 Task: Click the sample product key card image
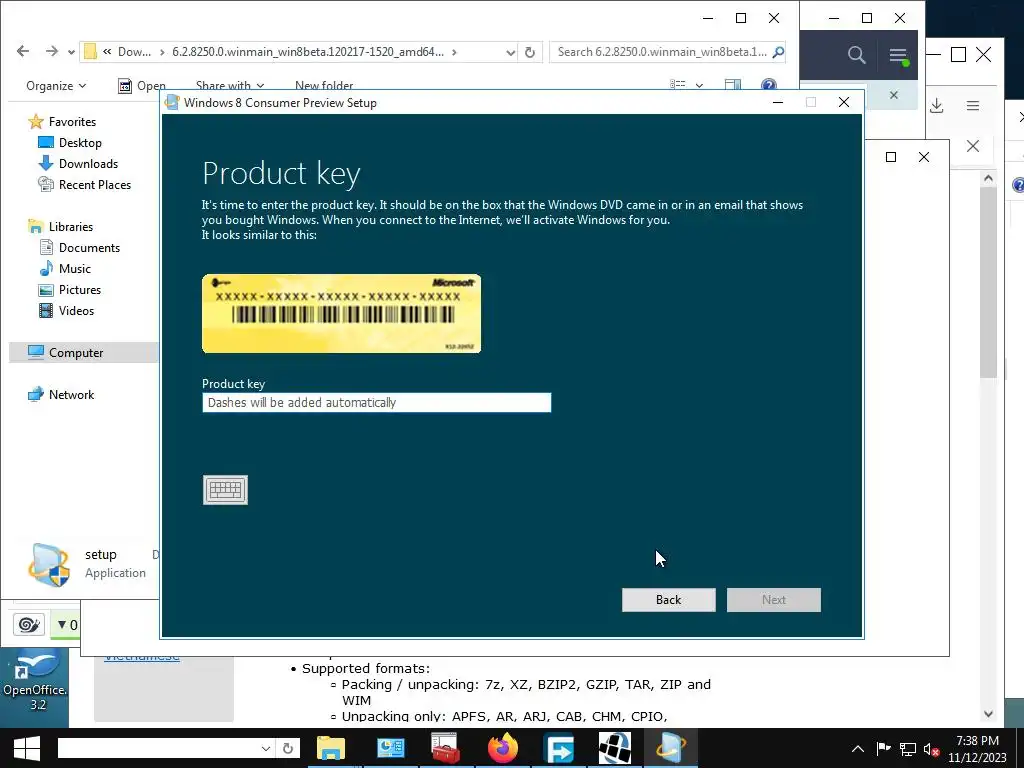click(342, 313)
